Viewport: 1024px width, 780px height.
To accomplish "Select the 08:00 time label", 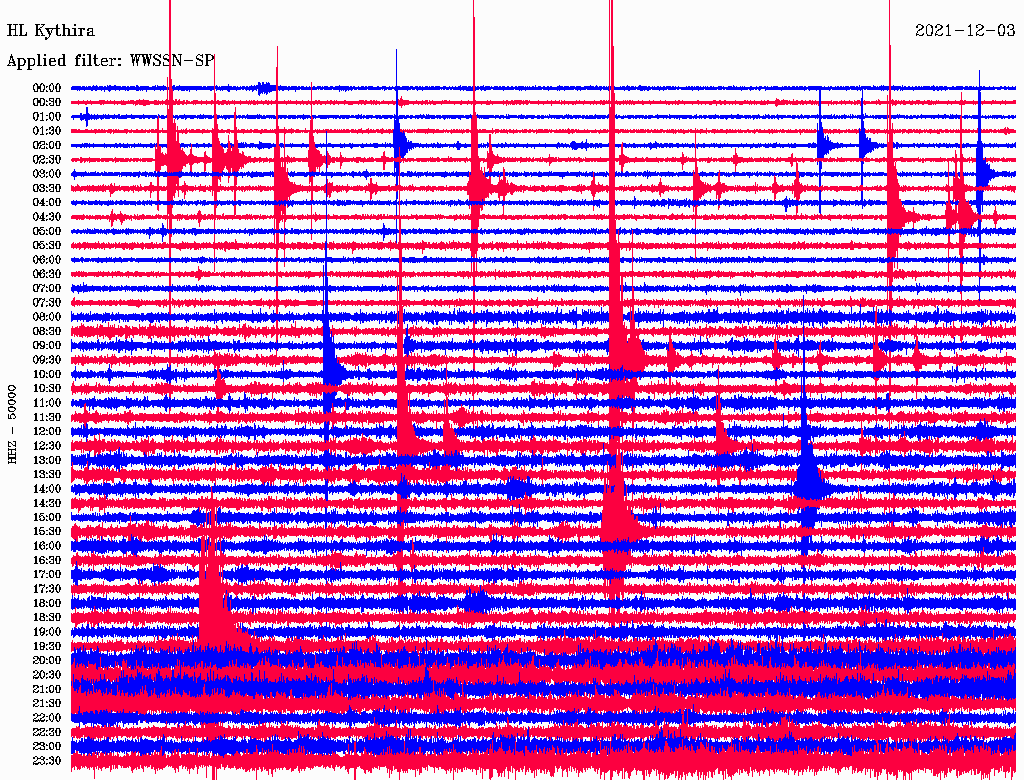I will 47,317.
